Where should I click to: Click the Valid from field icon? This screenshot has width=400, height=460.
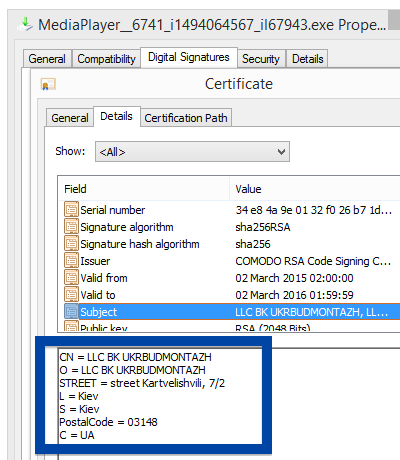[x=71, y=278]
